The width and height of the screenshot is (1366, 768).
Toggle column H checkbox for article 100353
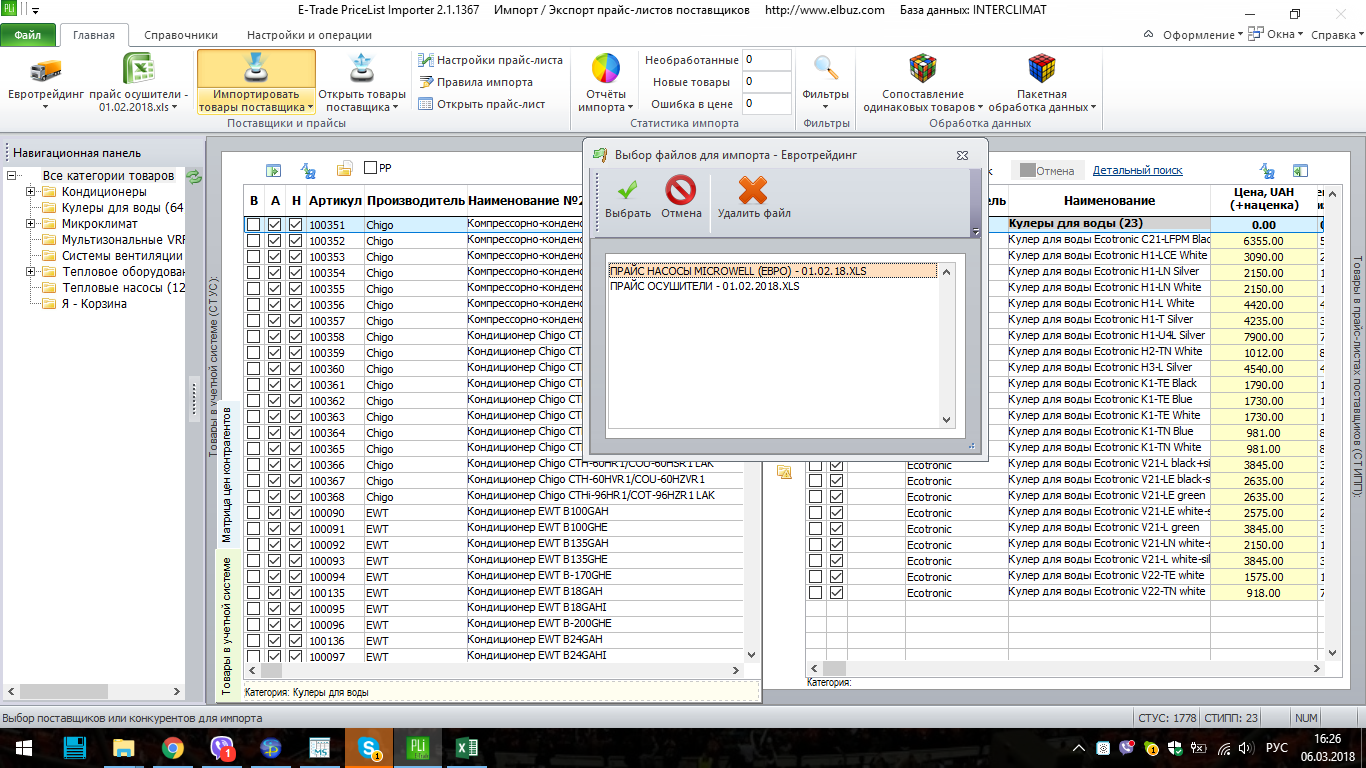point(295,257)
